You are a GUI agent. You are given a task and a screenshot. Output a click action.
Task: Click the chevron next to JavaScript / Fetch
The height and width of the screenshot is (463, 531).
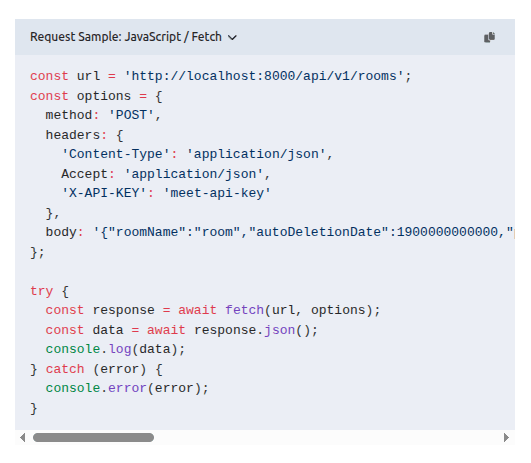pos(232,38)
